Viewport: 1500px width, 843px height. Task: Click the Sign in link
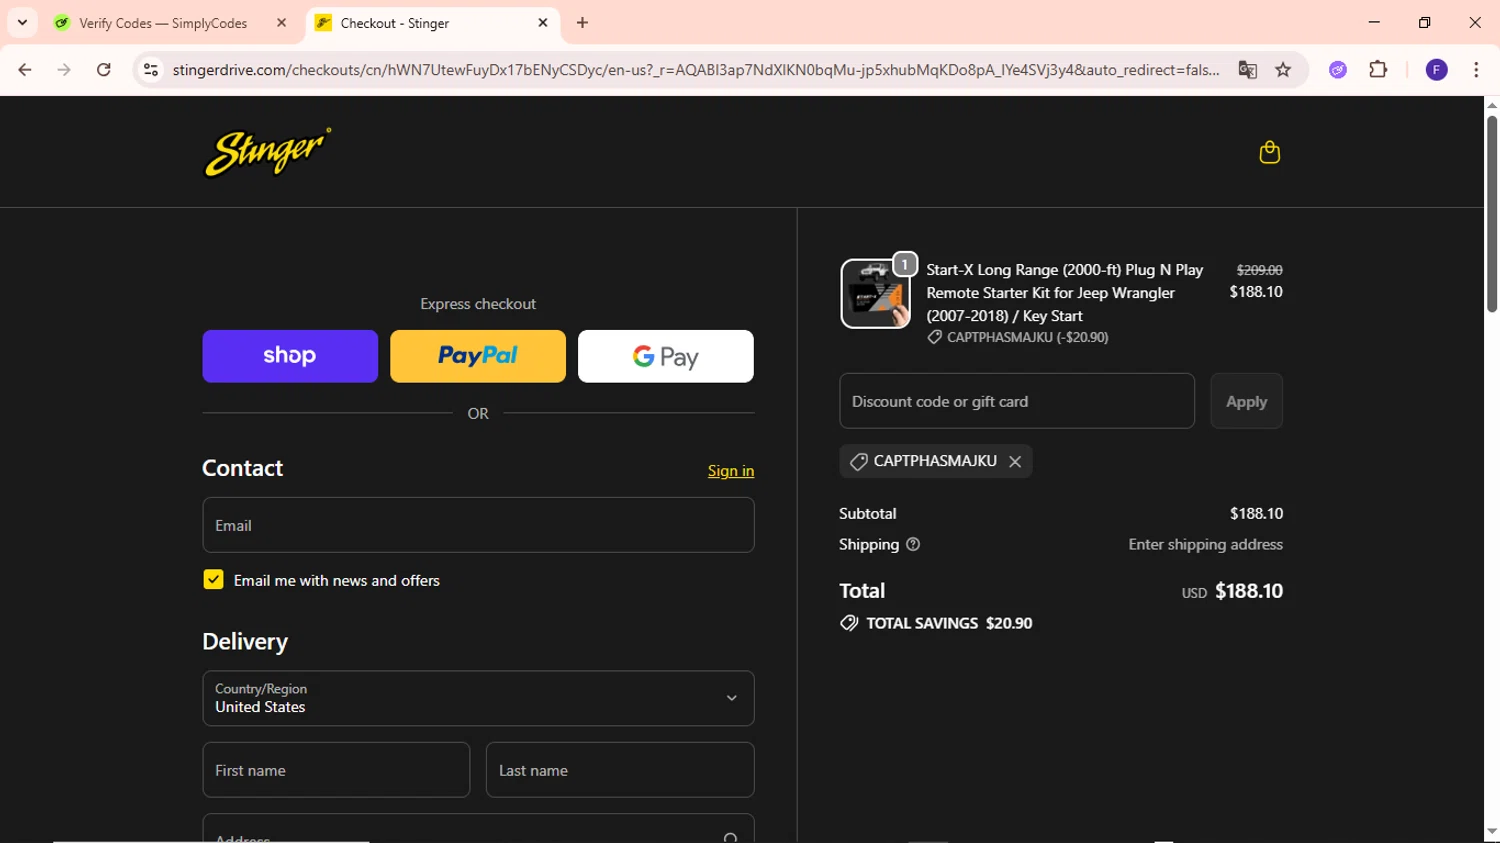pyautogui.click(x=731, y=471)
